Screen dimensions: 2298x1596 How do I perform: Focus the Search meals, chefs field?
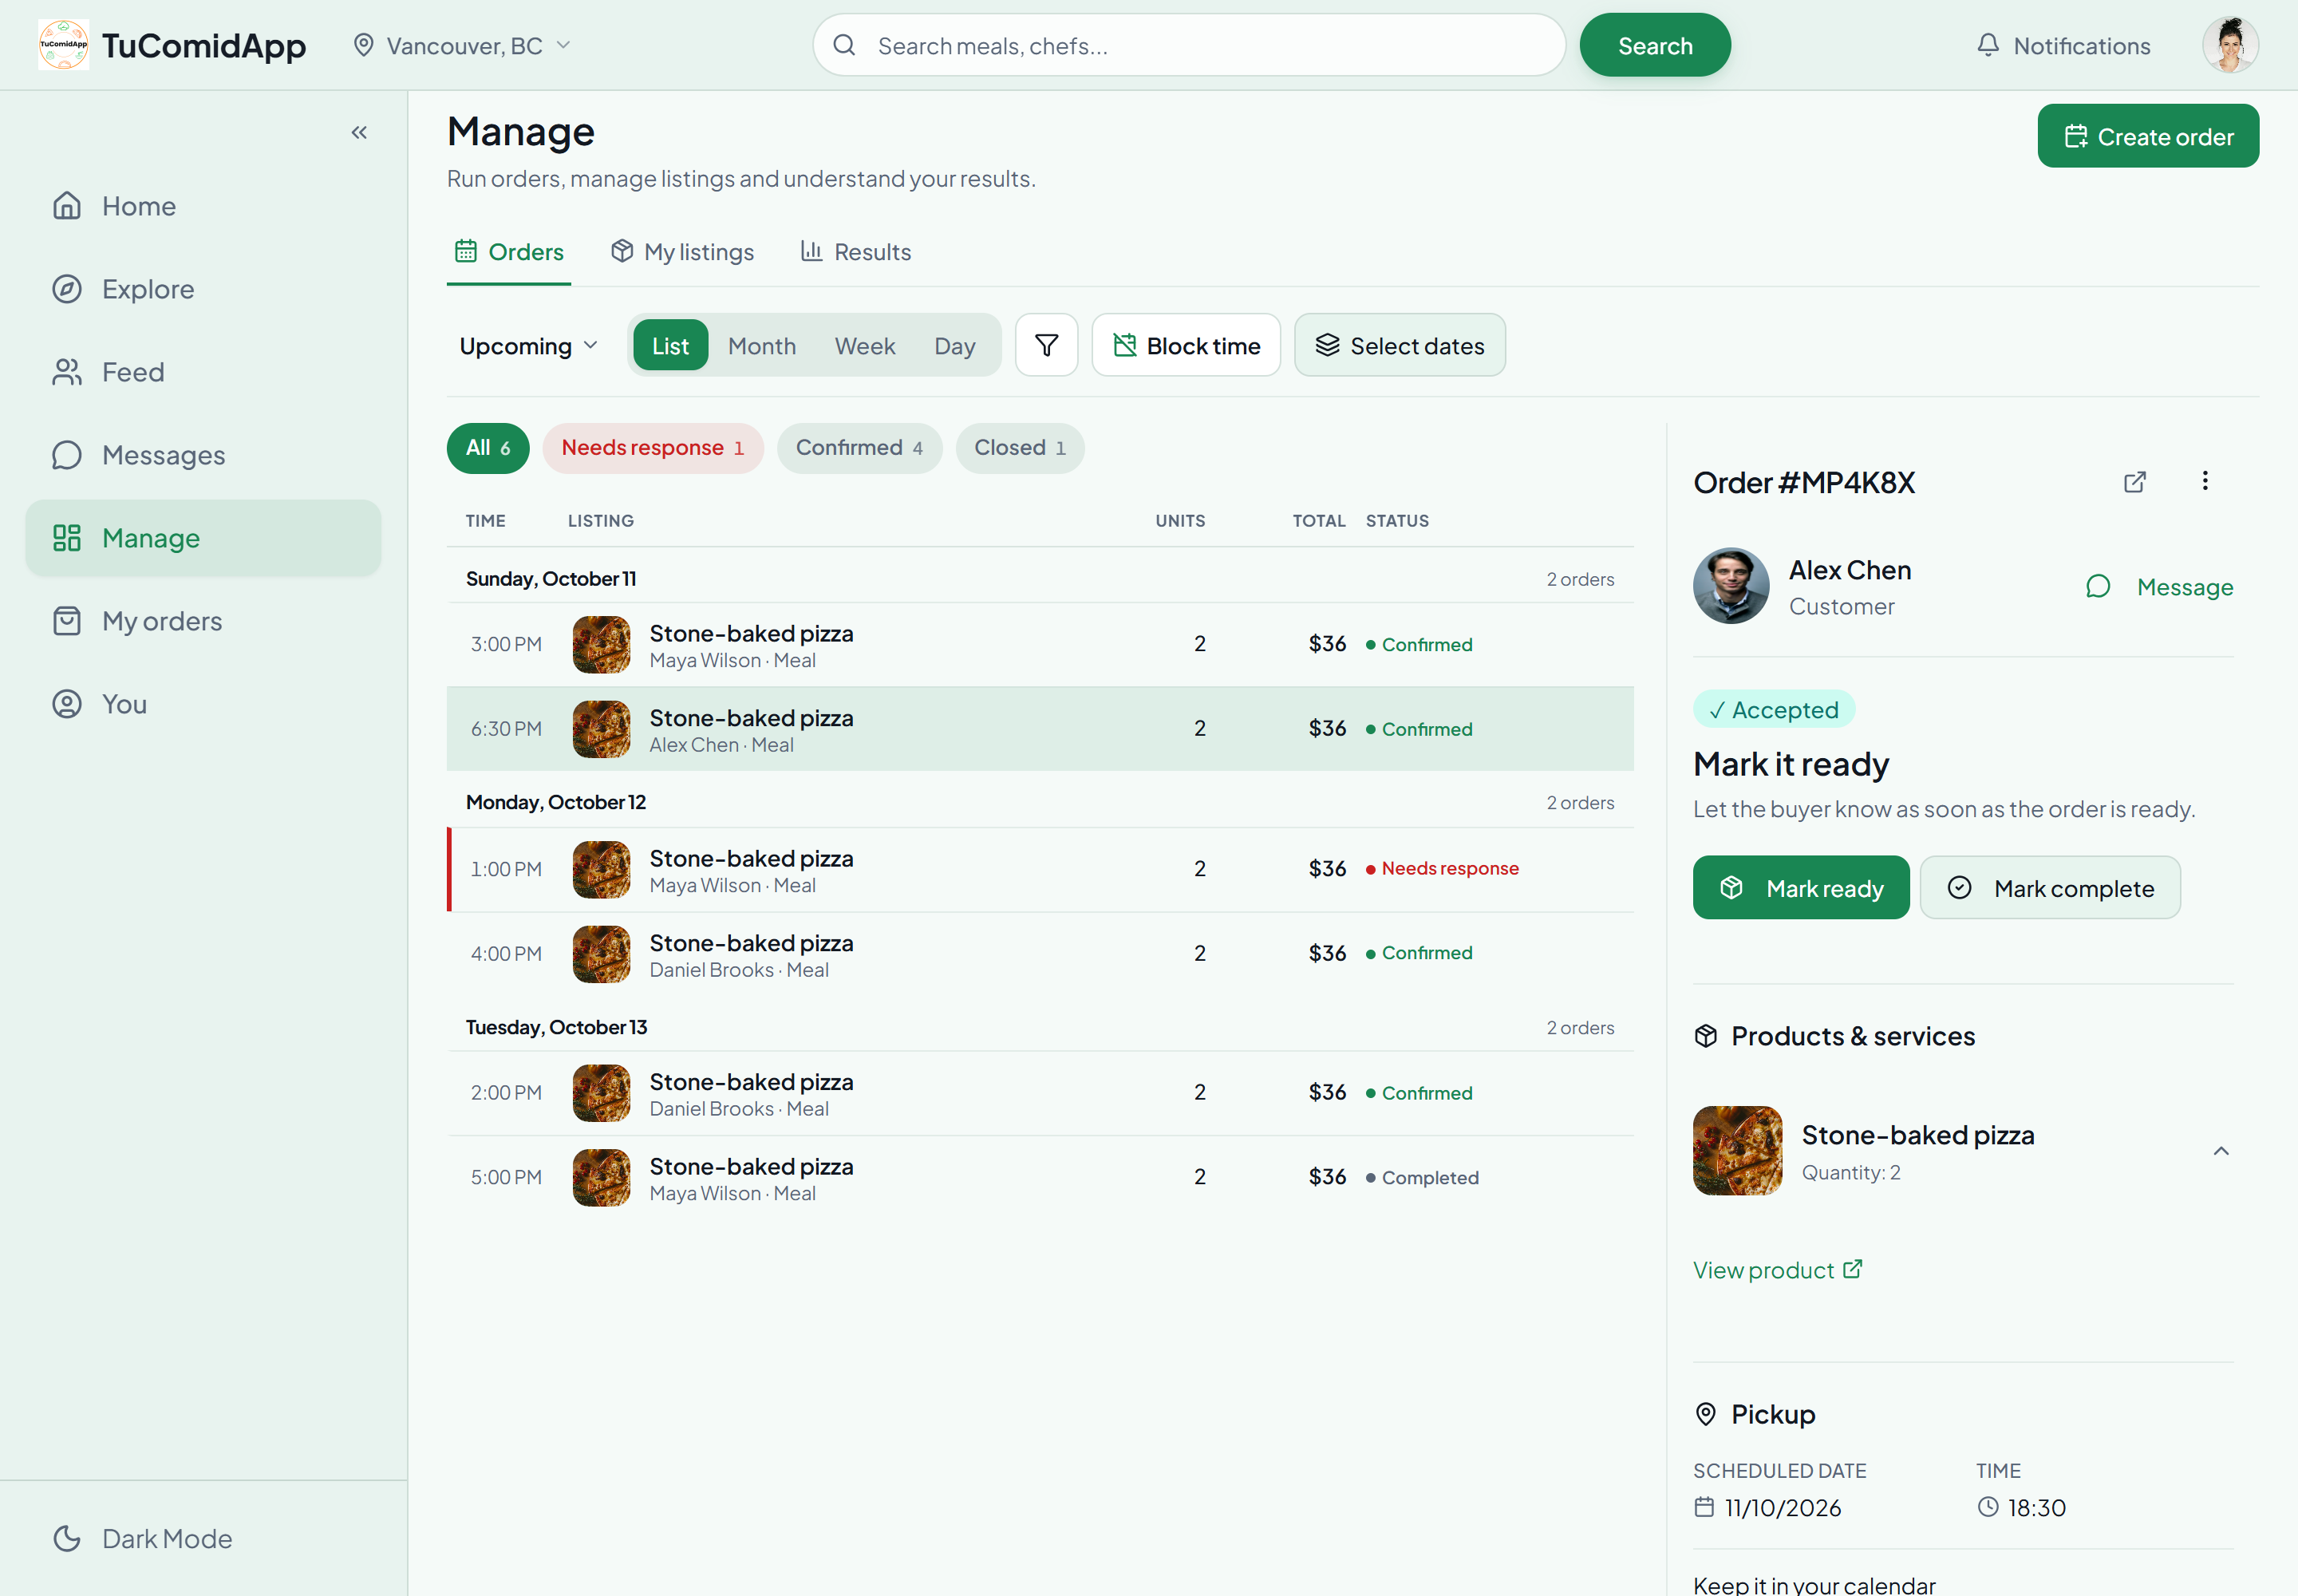1189,45
